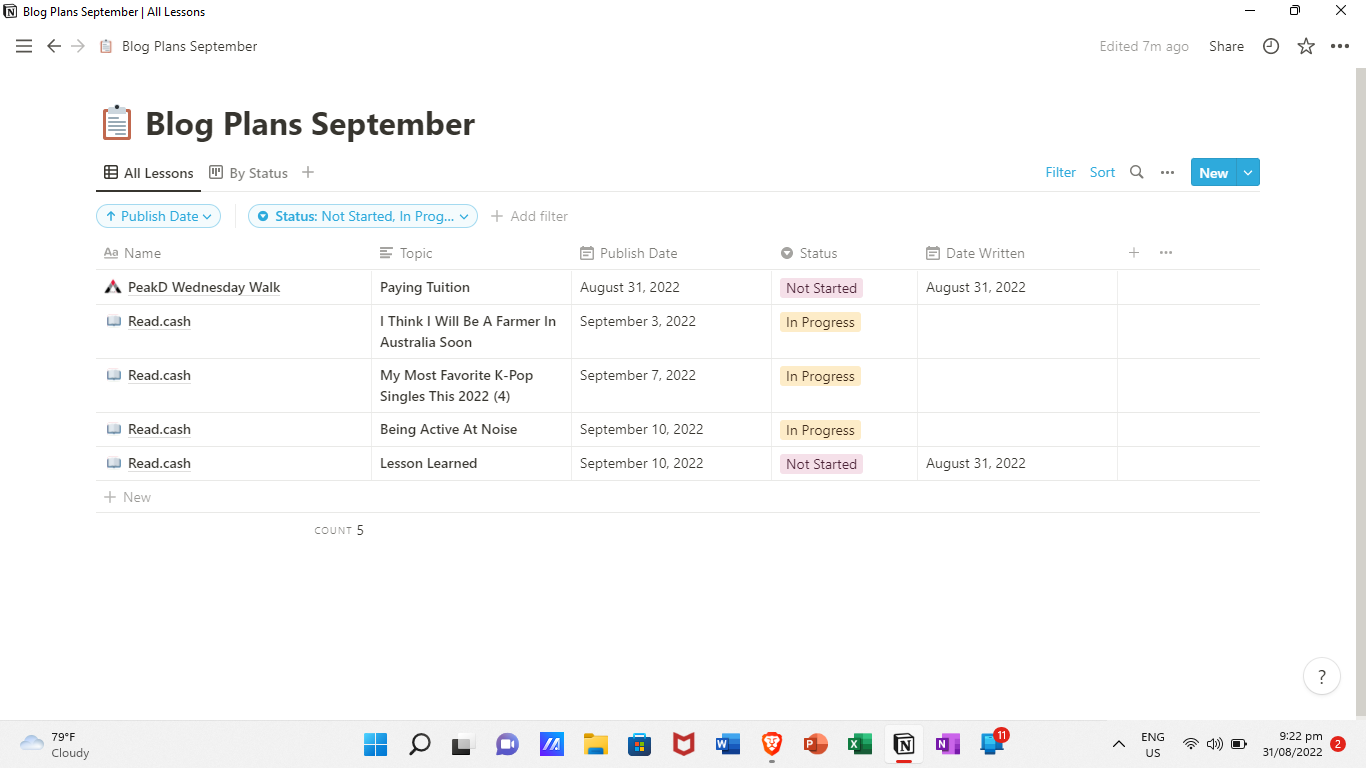Open the Help question mark button
Screen dimensions: 1366x768
[1322, 676]
